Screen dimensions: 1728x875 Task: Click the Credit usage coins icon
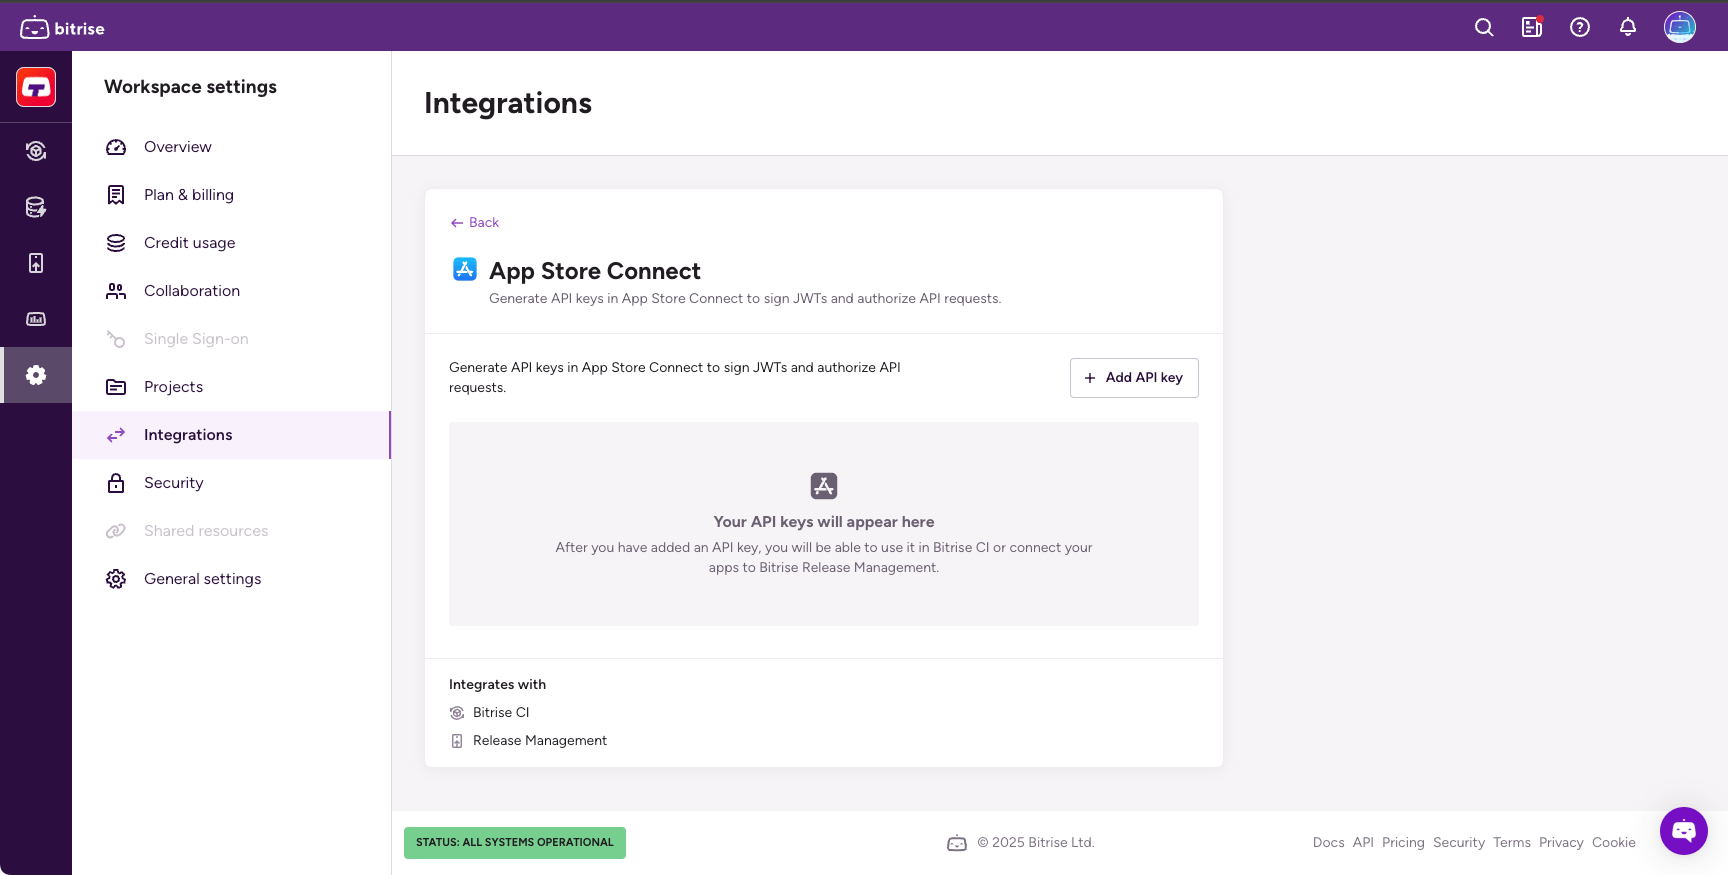click(116, 243)
